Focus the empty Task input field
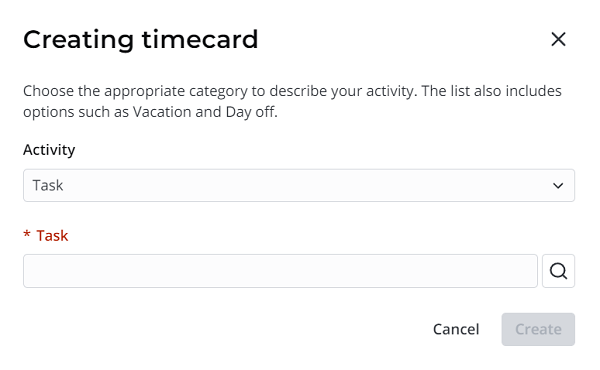Viewport: 600px width, 370px height. click(280, 271)
